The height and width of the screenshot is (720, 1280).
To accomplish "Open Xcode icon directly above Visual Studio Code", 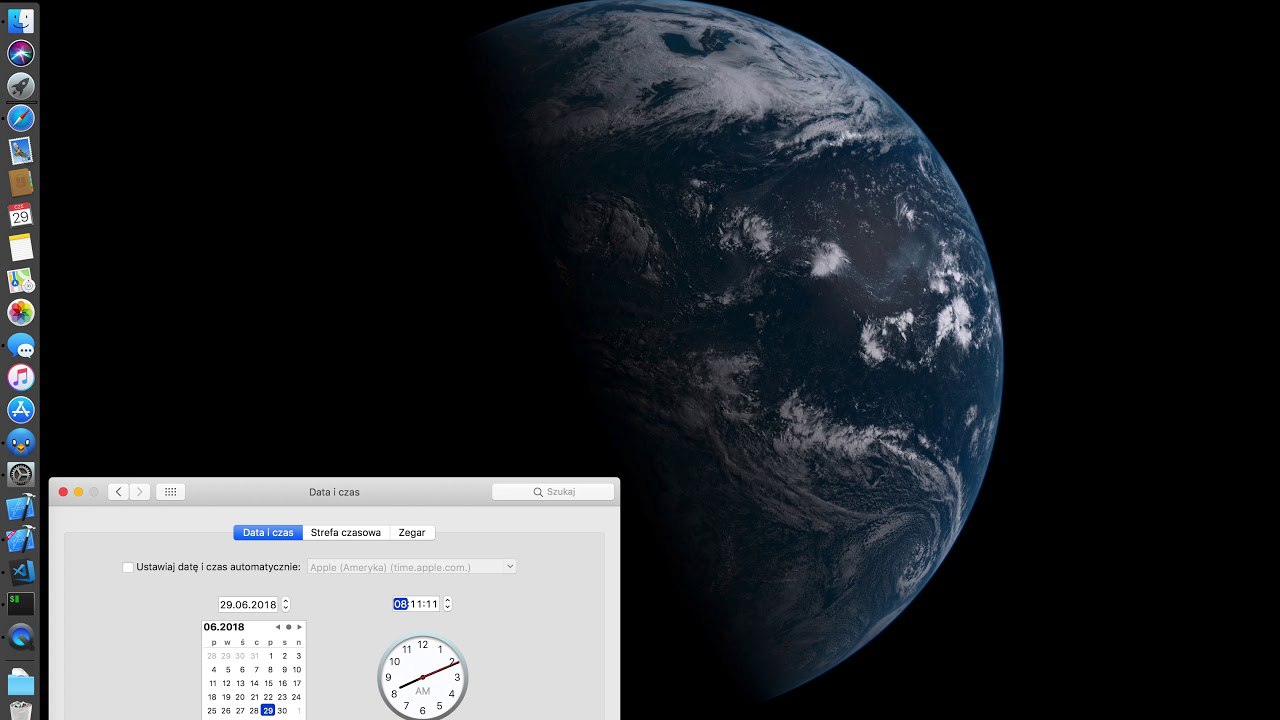I will coord(21,539).
